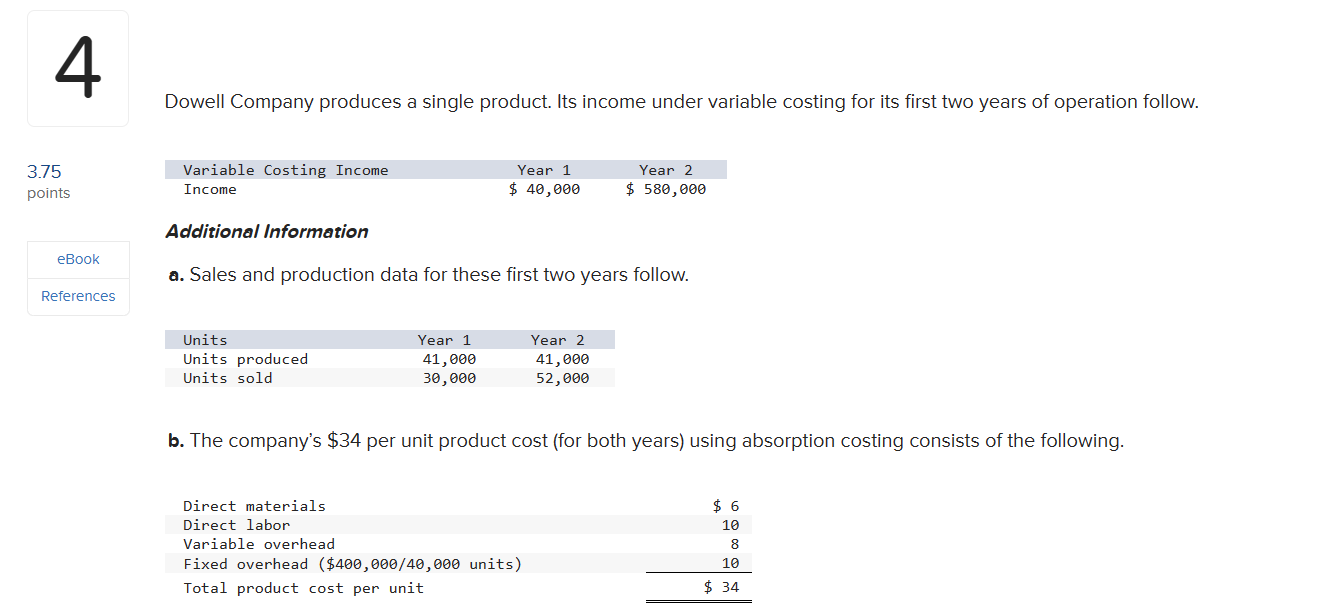The width and height of the screenshot is (1325, 611).
Task: Click the Year 2 income value $580,000
Action: pyautogui.click(x=666, y=189)
